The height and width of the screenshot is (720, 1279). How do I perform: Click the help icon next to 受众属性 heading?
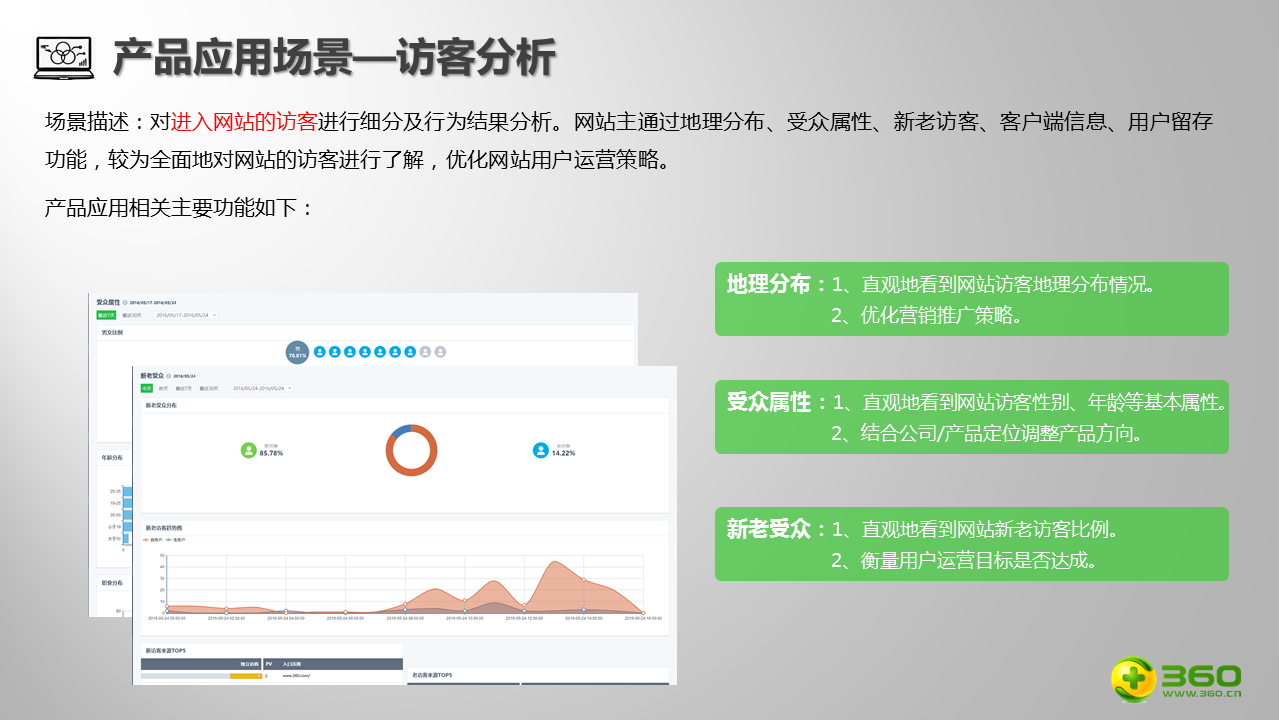pos(125,302)
